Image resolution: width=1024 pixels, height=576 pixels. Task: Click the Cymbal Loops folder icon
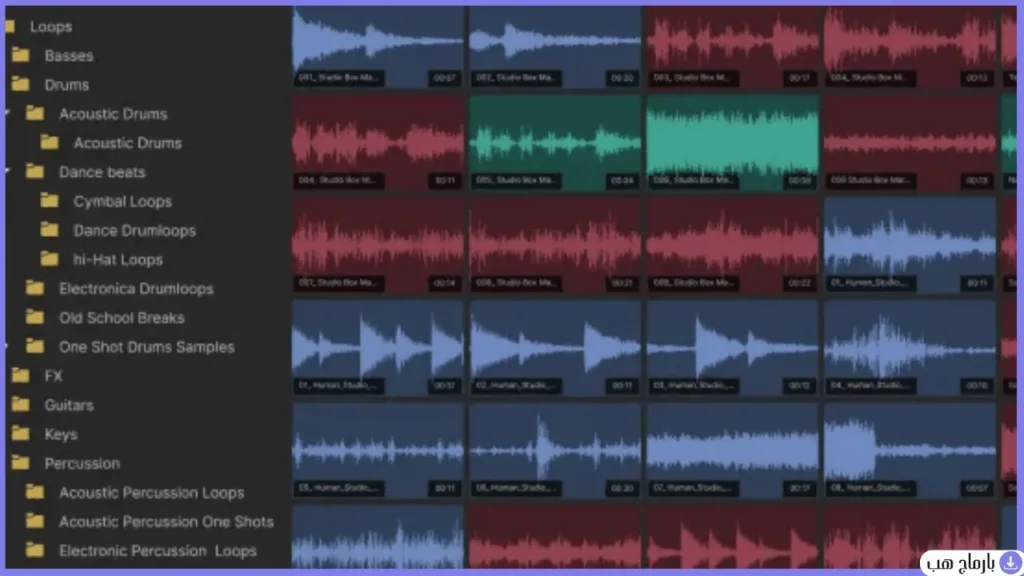click(50, 200)
